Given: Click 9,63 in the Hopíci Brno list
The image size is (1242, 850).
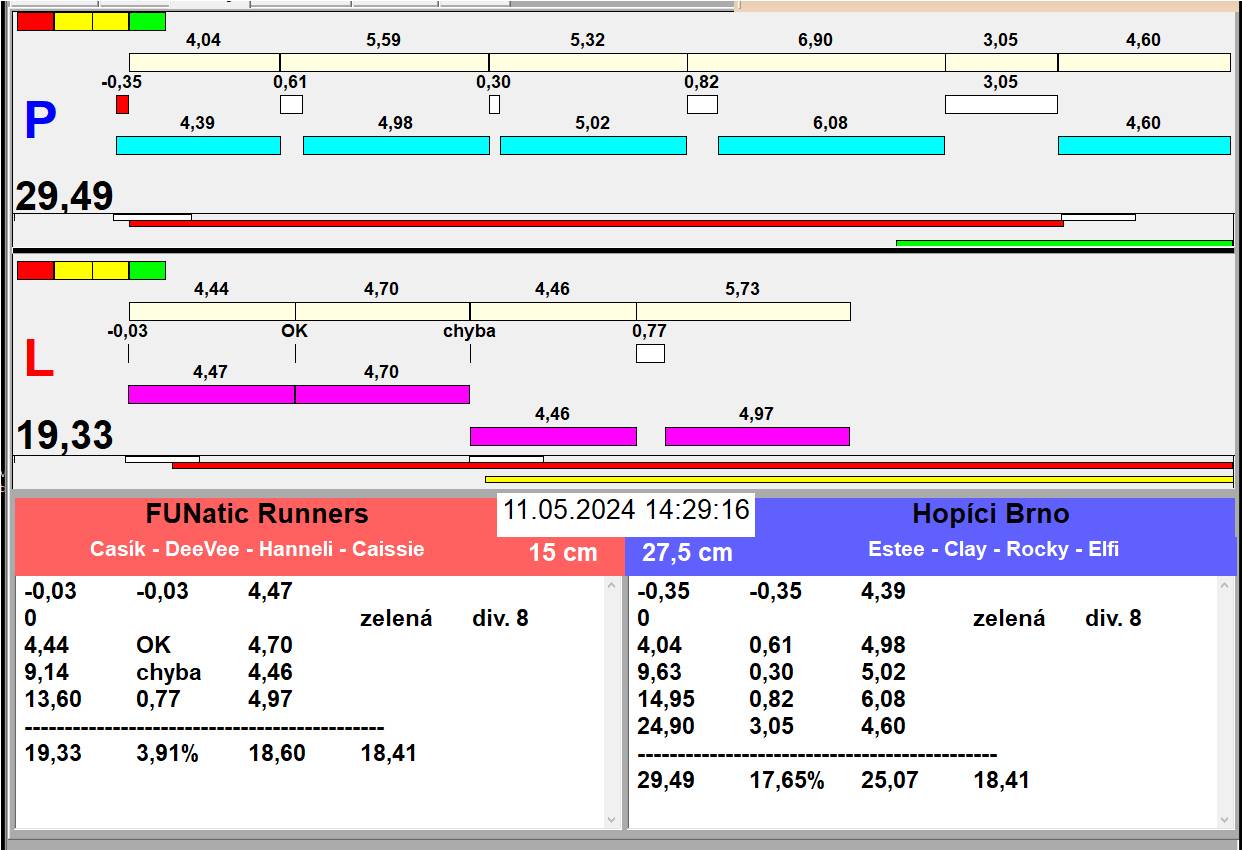Looking at the screenshot, I should (659, 672).
